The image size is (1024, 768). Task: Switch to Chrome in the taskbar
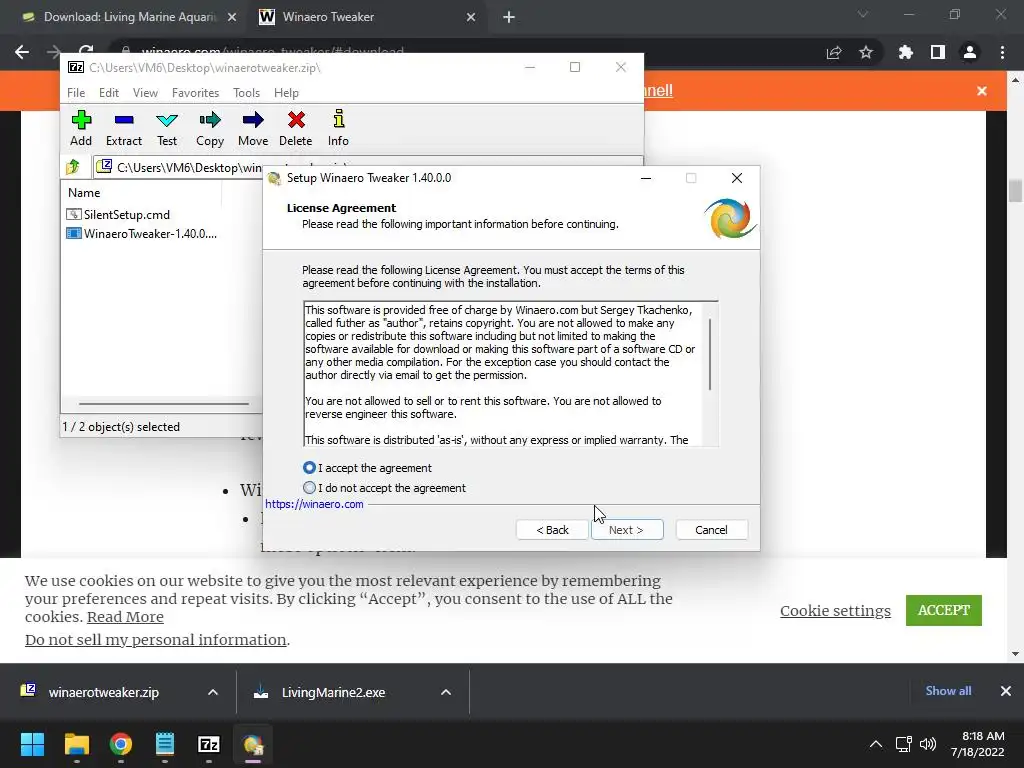[x=121, y=744]
